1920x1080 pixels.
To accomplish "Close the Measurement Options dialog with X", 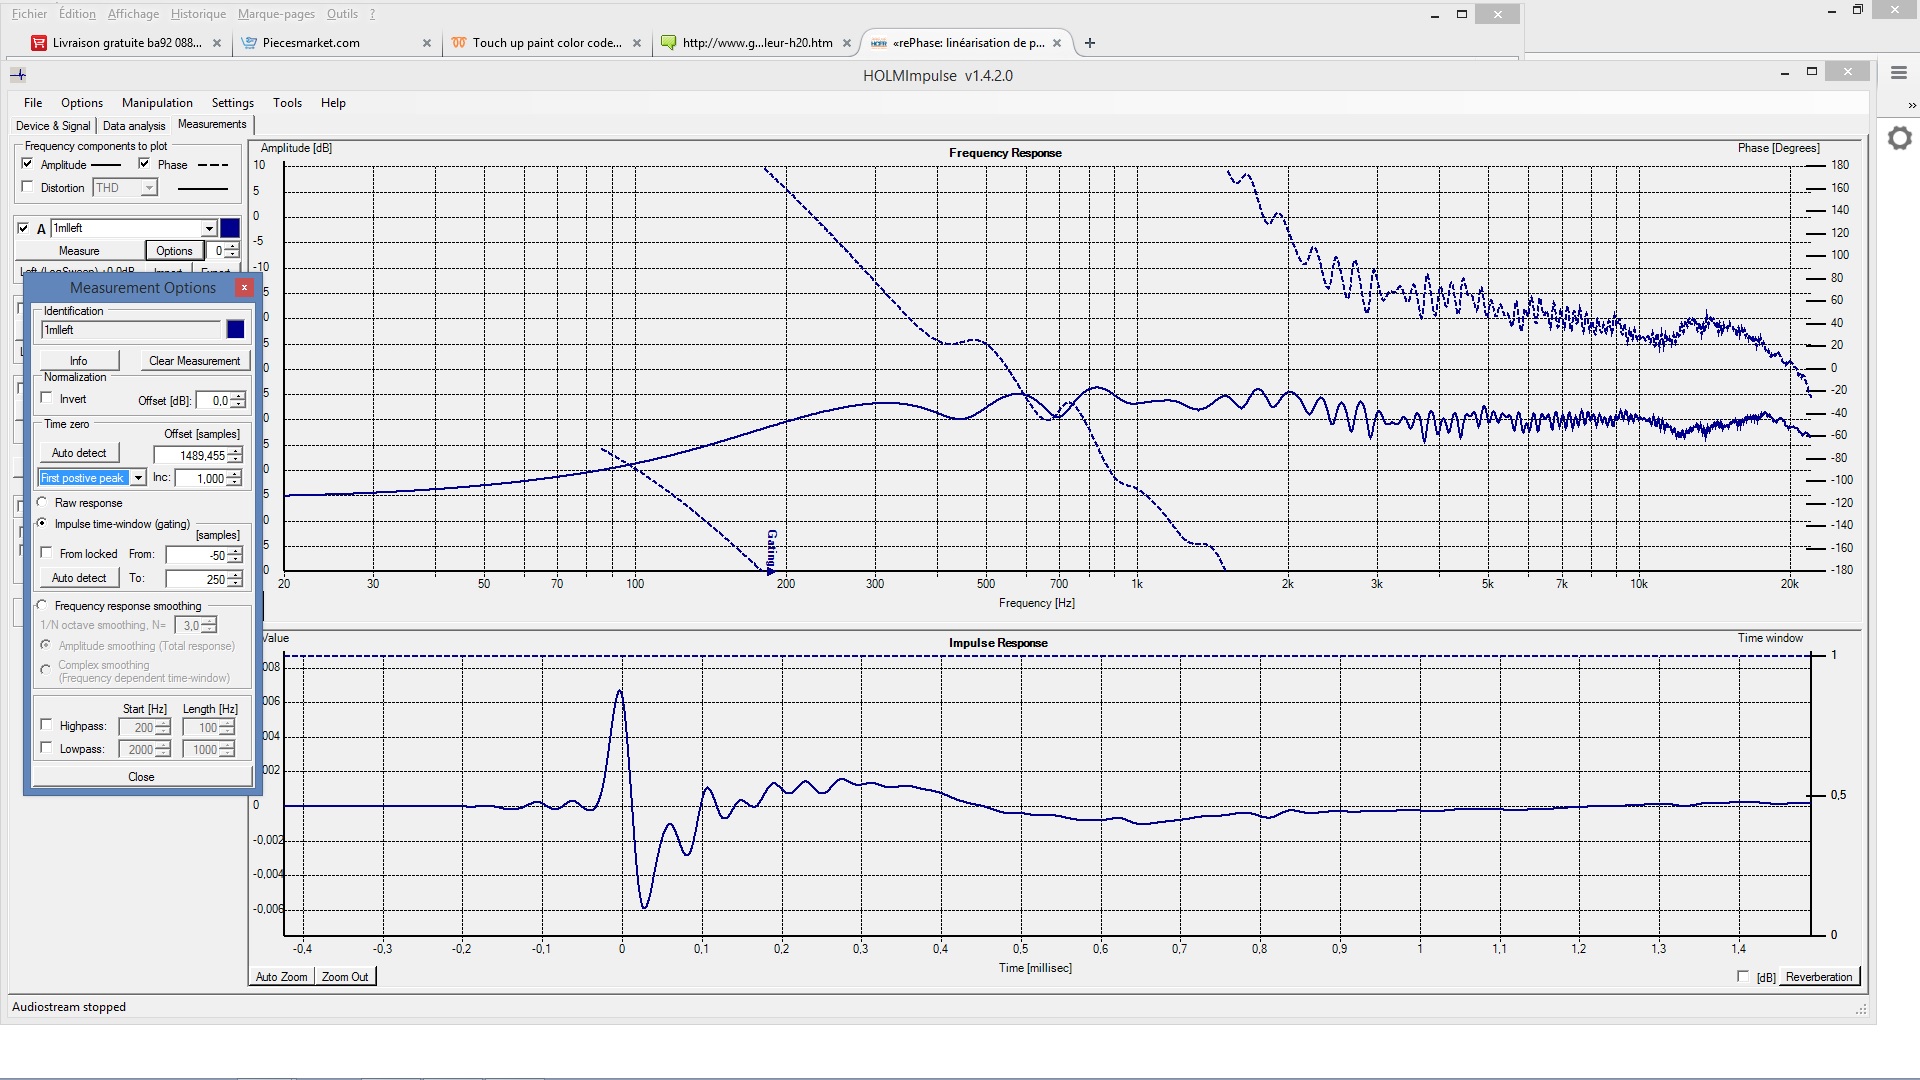I will click(x=244, y=287).
